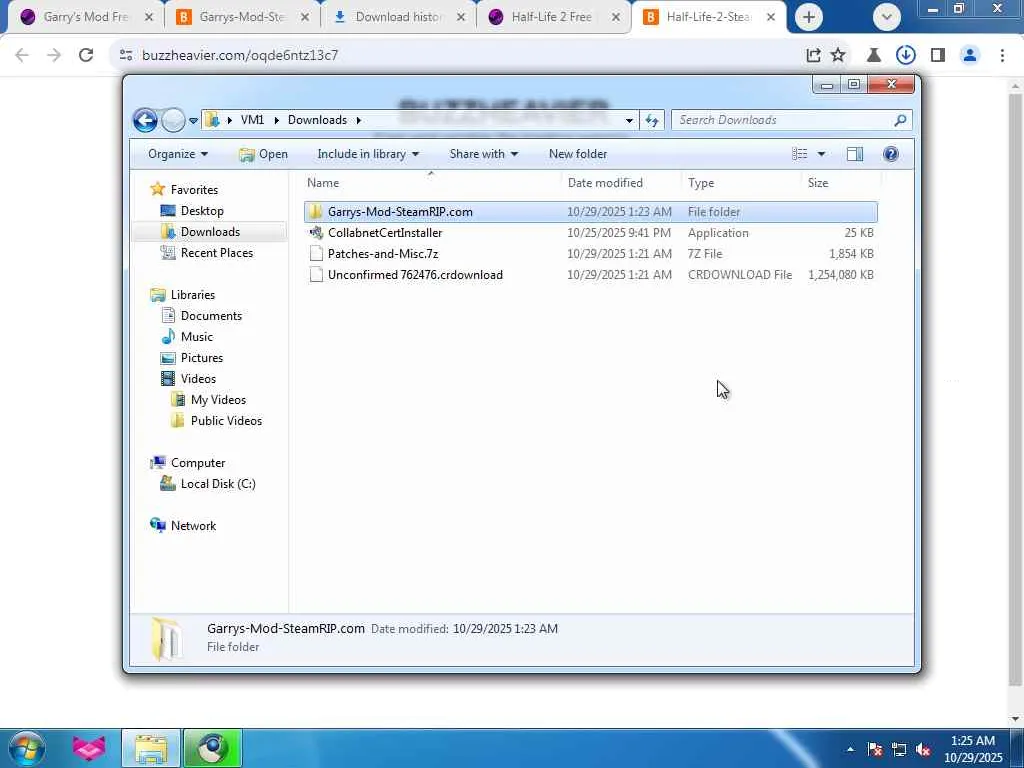Click the Garrys-Mod-SteamRIP.com folder icon in list

[x=316, y=212]
